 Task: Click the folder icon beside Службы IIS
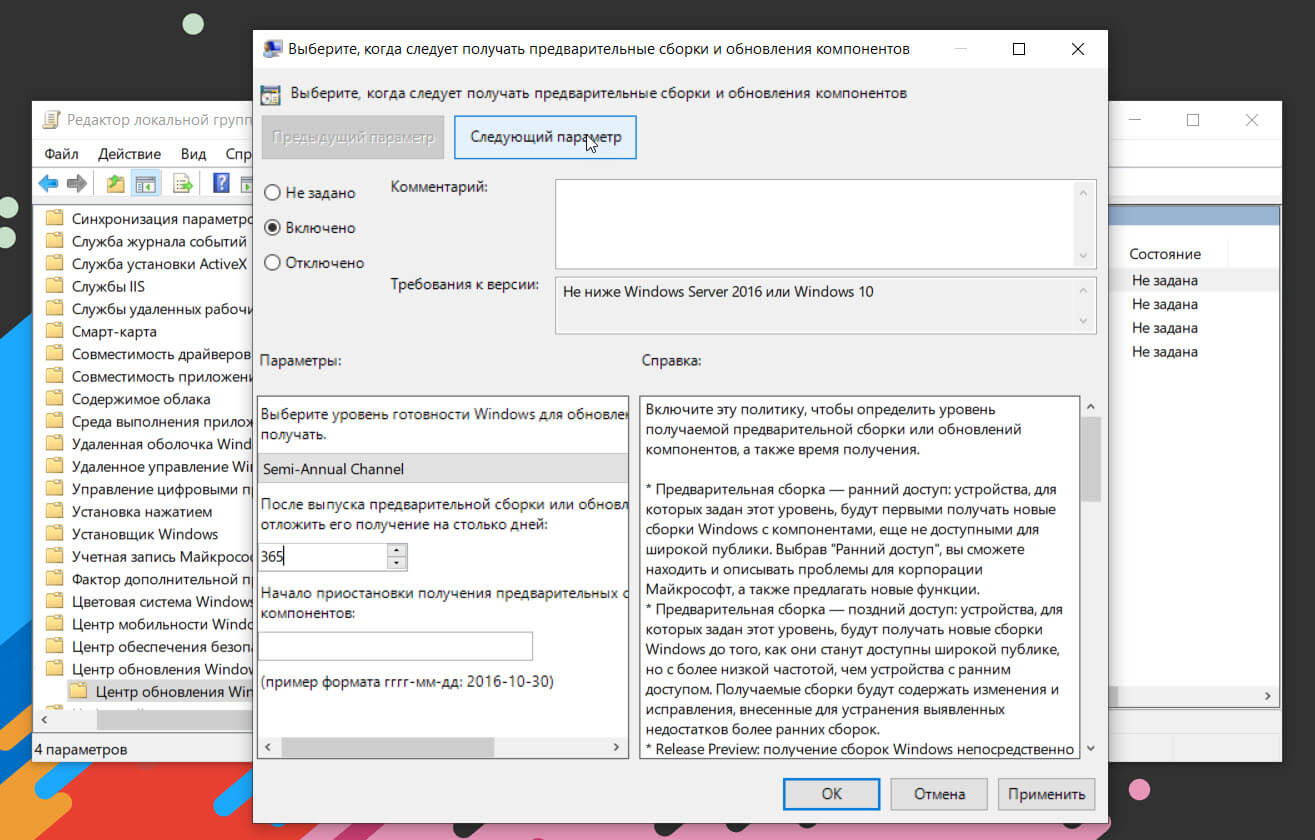point(55,286)
